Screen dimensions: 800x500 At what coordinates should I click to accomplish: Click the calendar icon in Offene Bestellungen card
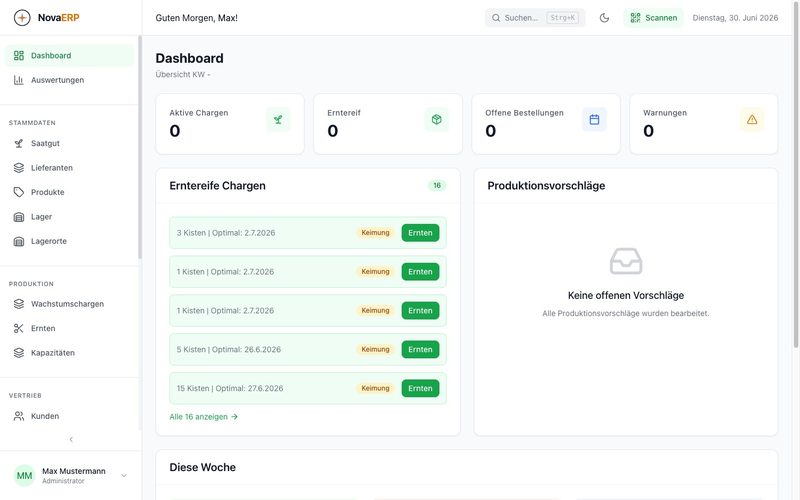pyautogui.click(x=594, y=119)
